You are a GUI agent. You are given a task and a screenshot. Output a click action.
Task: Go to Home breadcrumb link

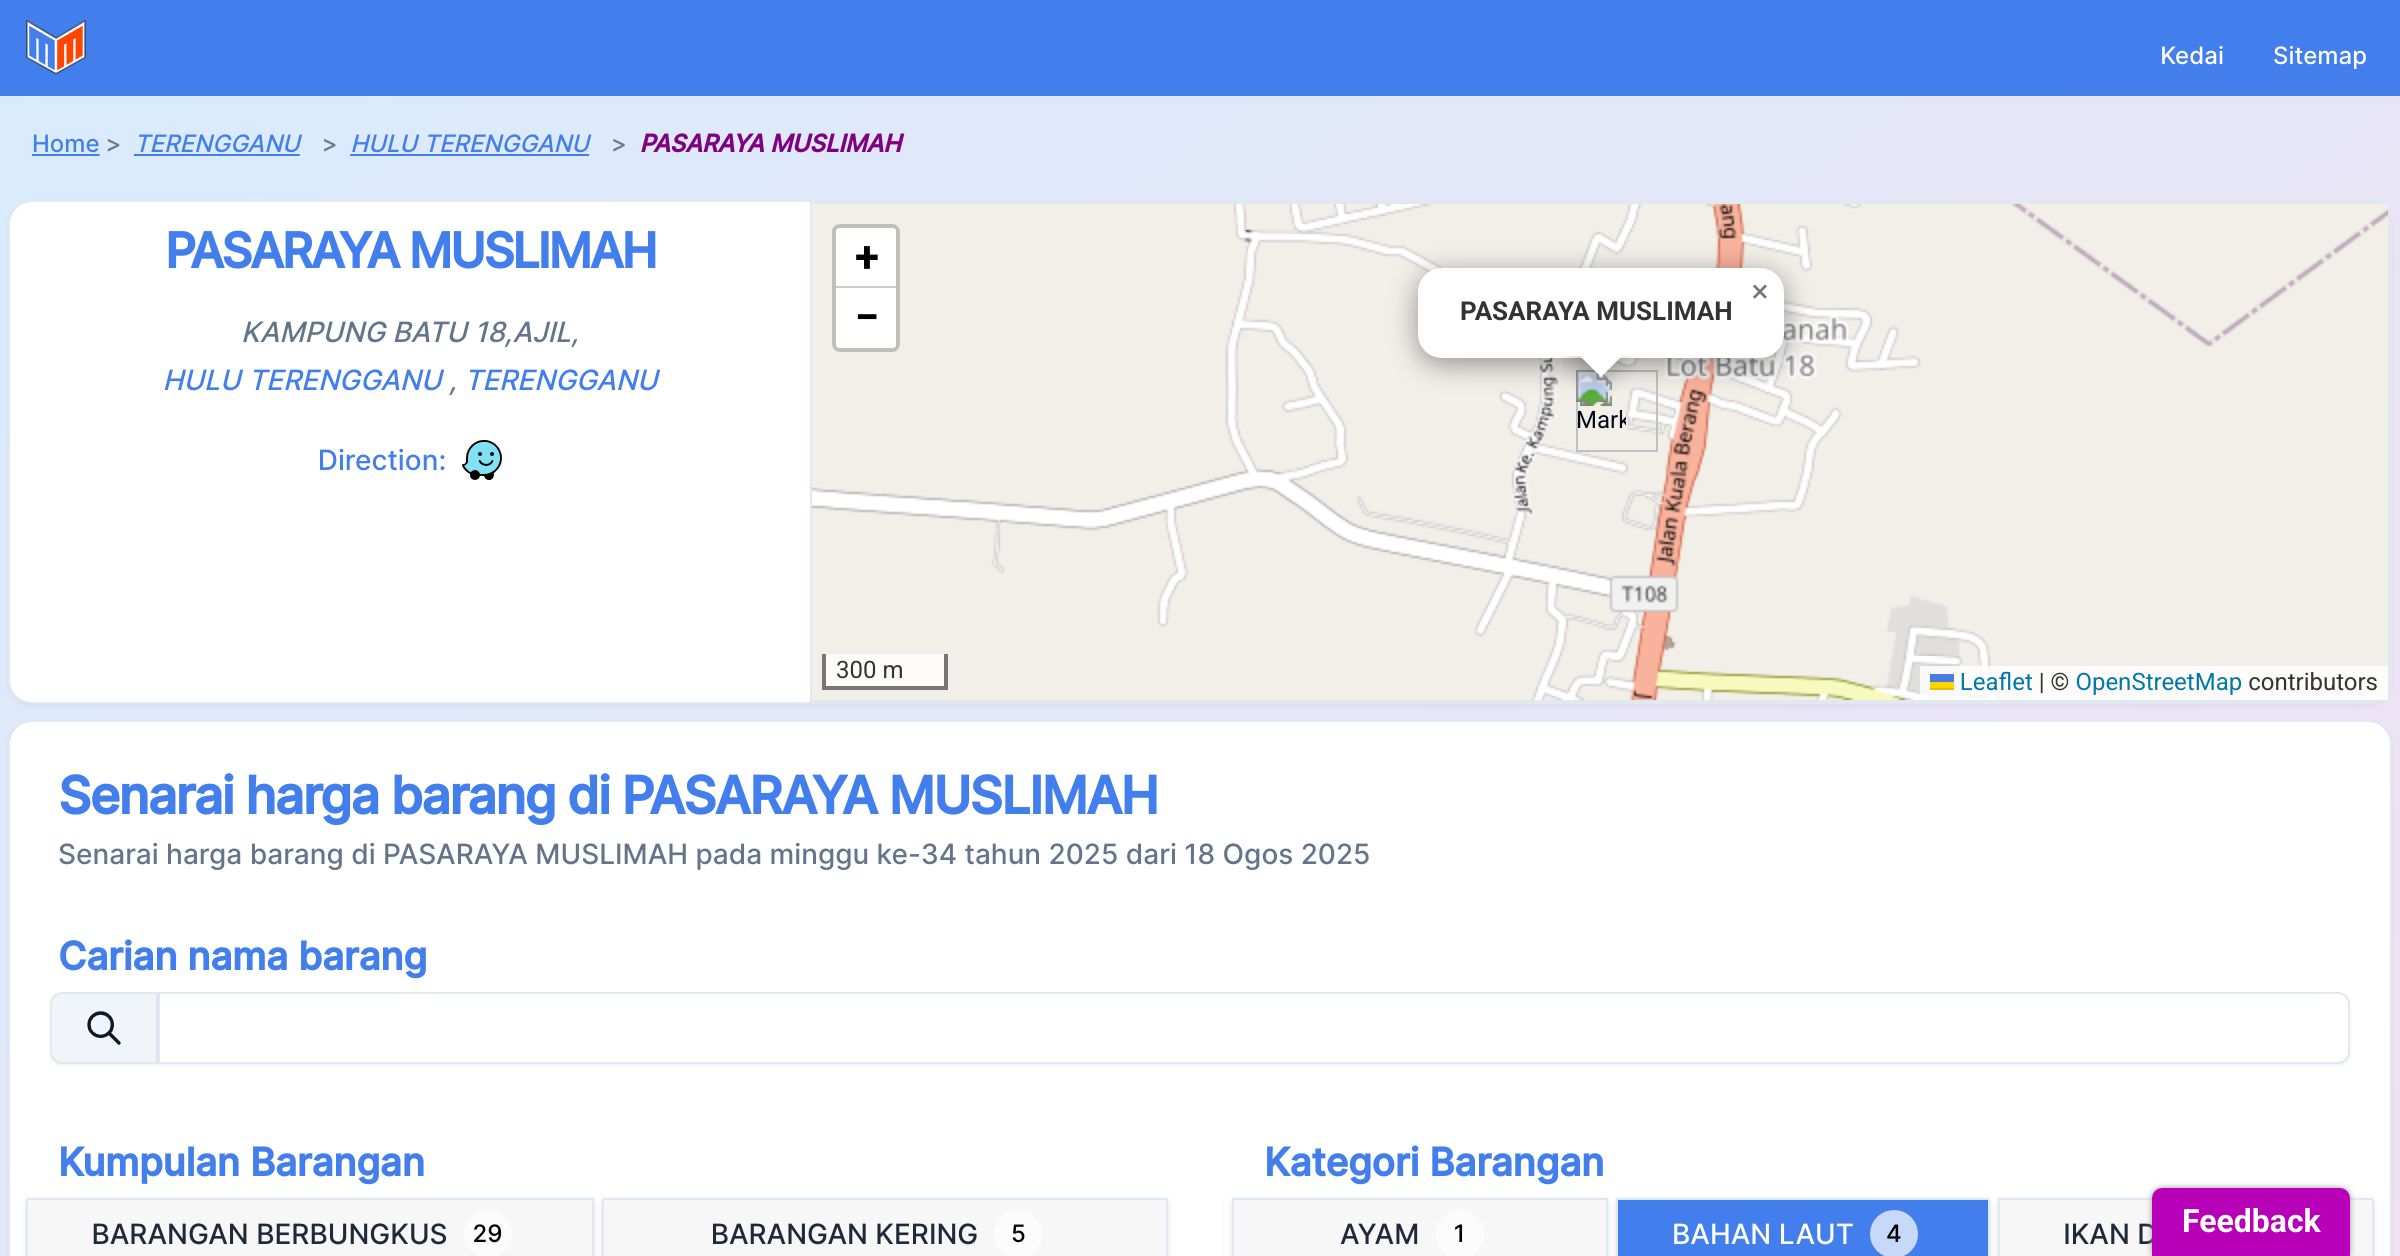click(65, 143)
